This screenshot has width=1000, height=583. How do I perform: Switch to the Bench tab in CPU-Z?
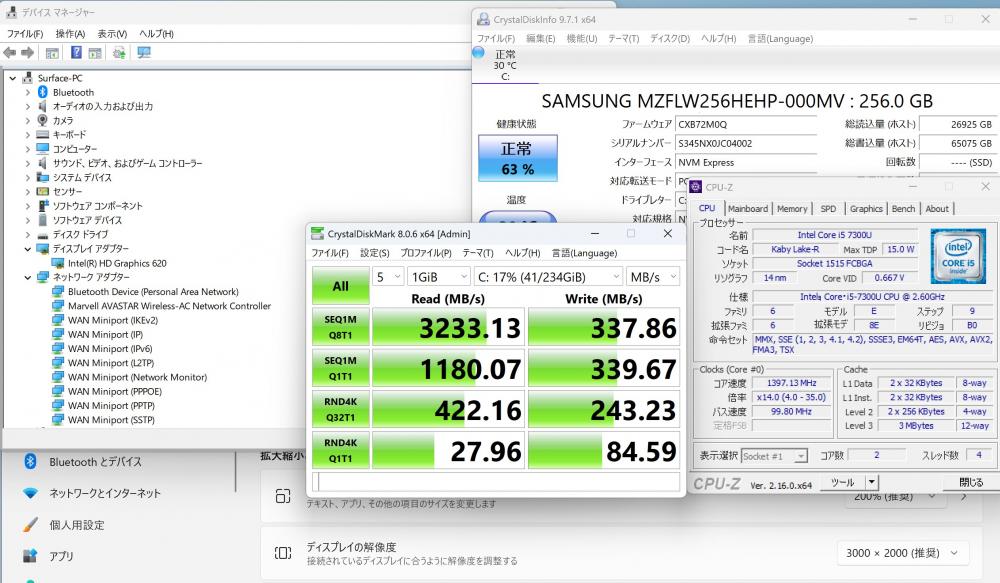[903, 209]
